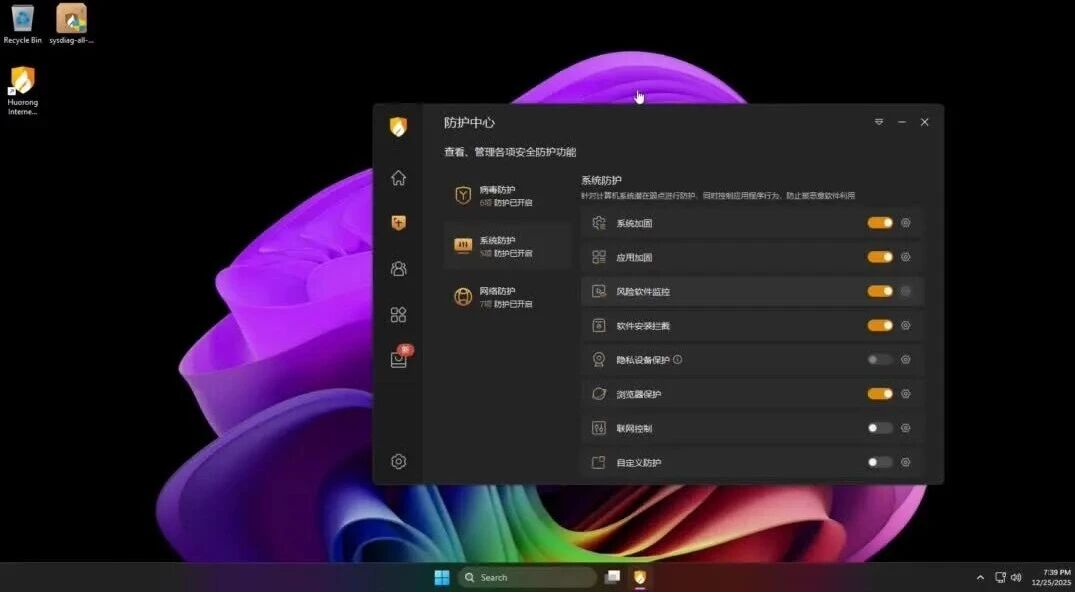Select the Huorong Internet Security desktop shortcut
Screen dimensions: 1075x592
(23, 91)
